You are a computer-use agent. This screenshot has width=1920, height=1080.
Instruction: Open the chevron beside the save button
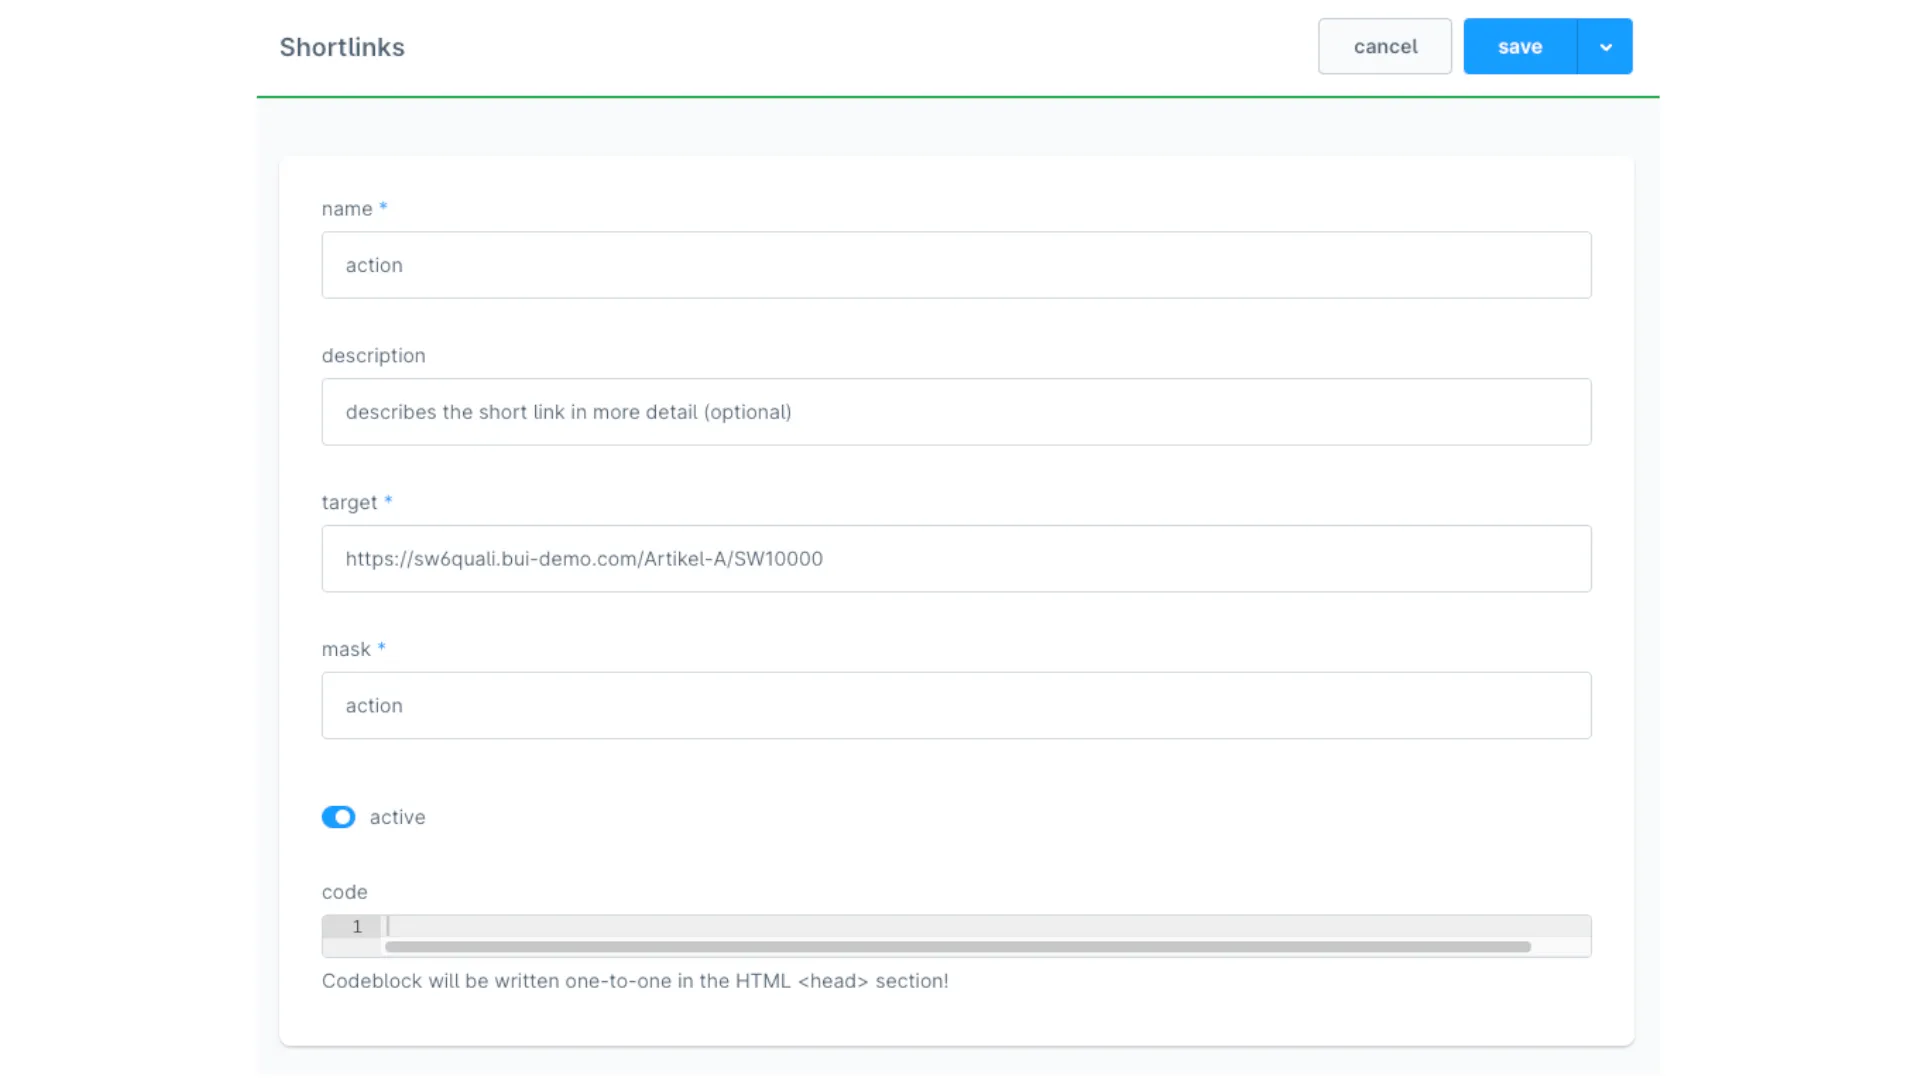click(x=1604, y=46)
